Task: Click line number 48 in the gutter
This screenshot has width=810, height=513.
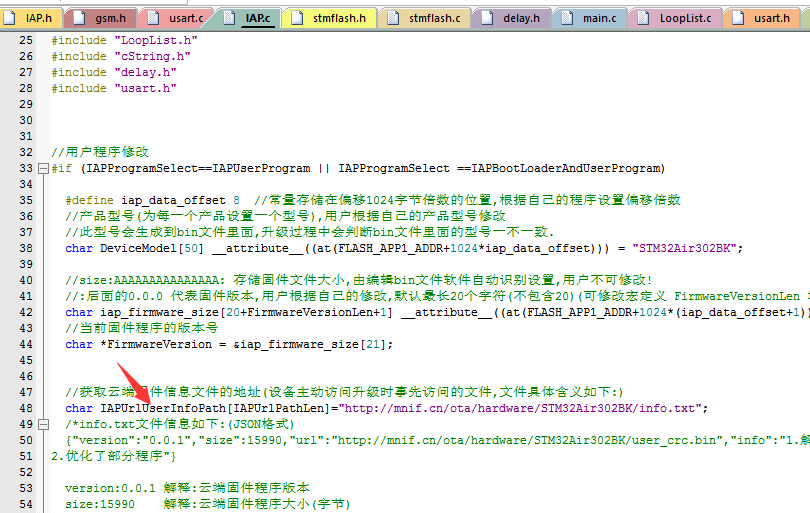Action: (26, 409)
